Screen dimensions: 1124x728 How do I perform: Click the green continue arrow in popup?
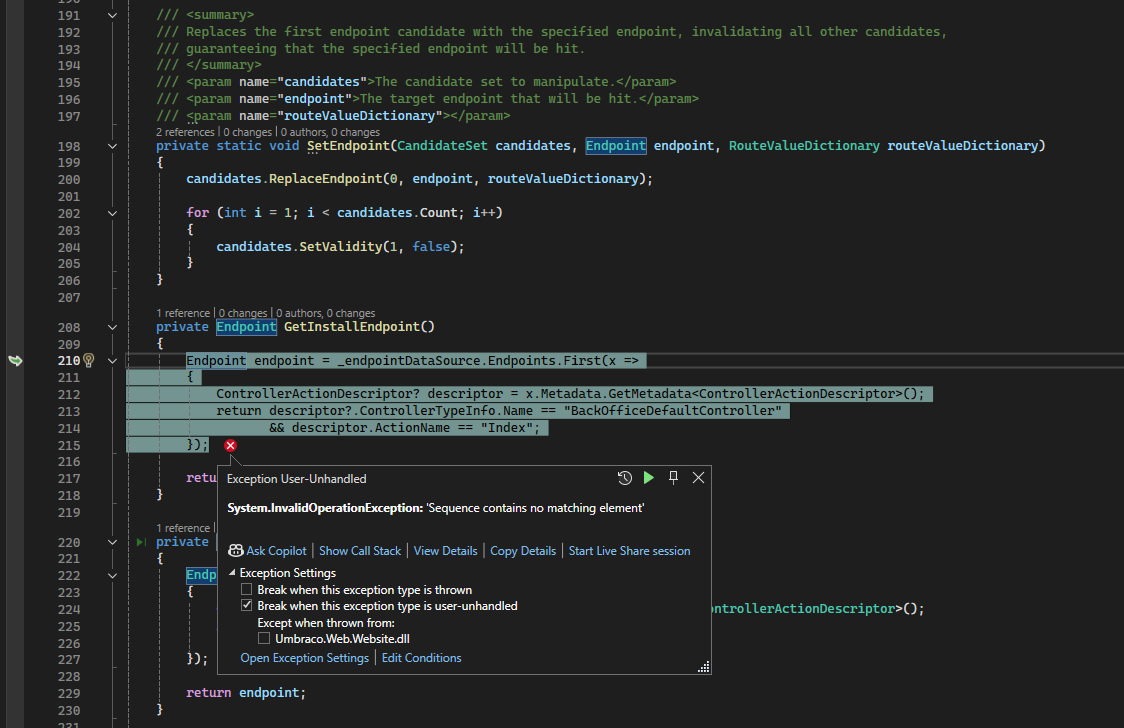649,478
